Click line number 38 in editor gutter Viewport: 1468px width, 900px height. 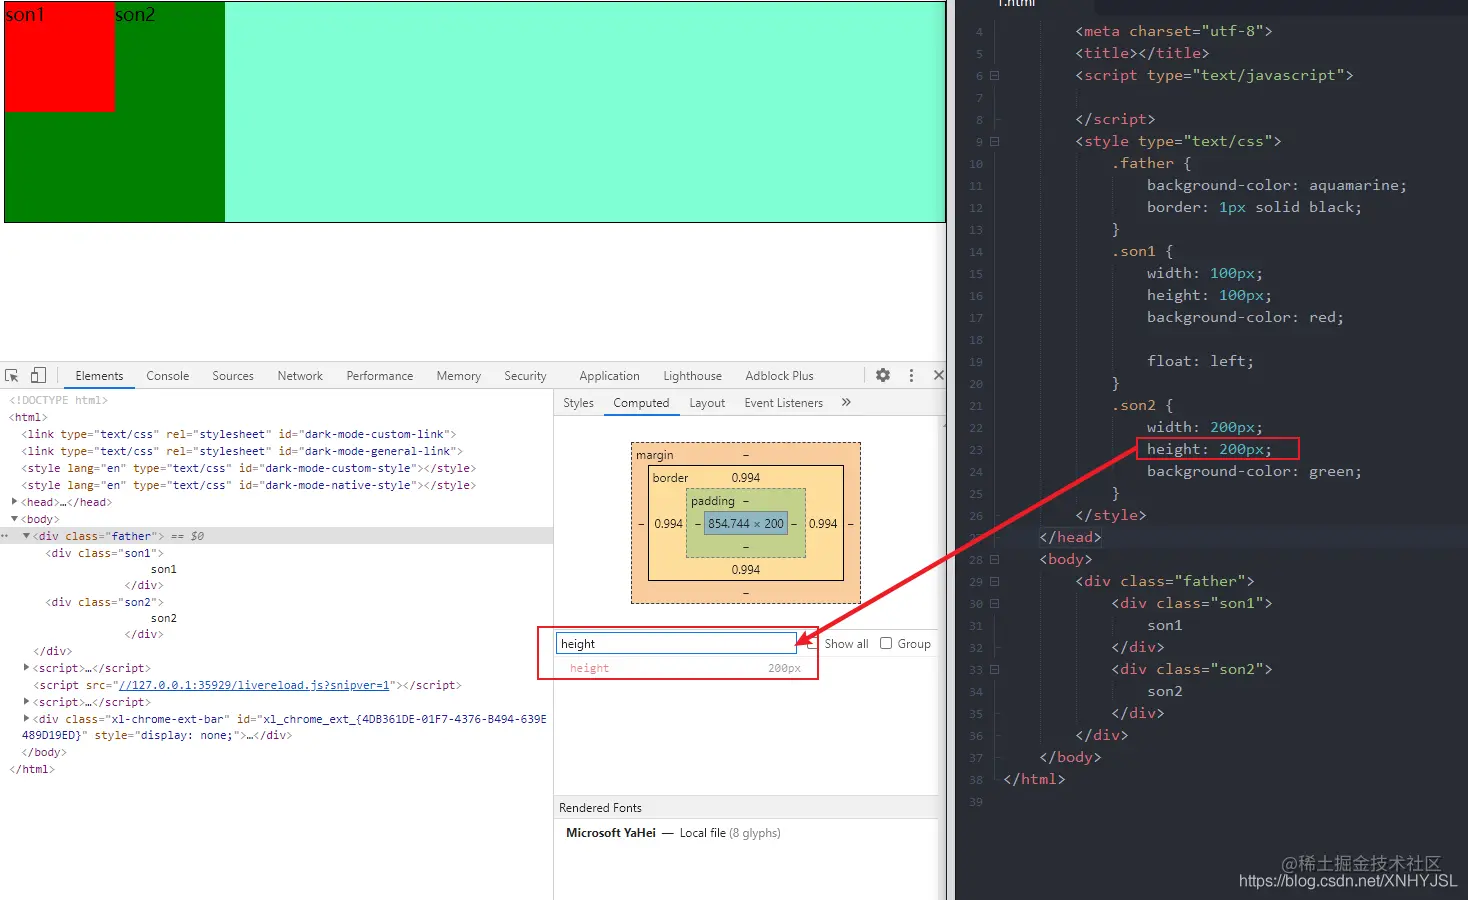pos(976,779)
